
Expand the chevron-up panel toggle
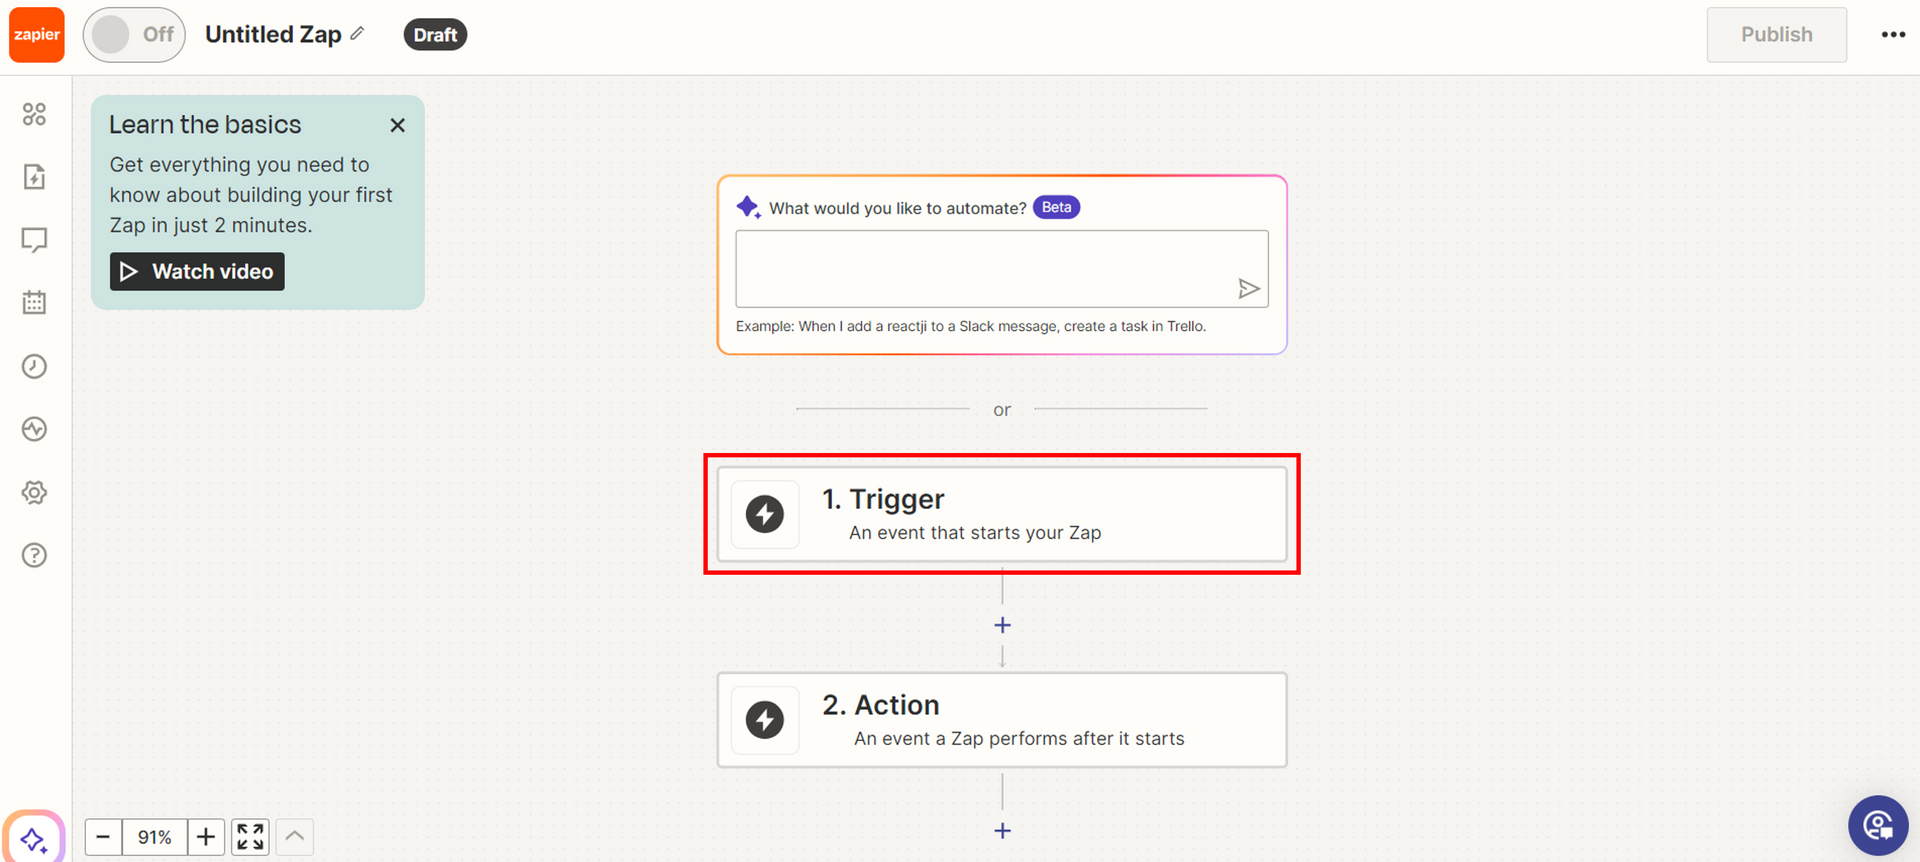[294, 837]
